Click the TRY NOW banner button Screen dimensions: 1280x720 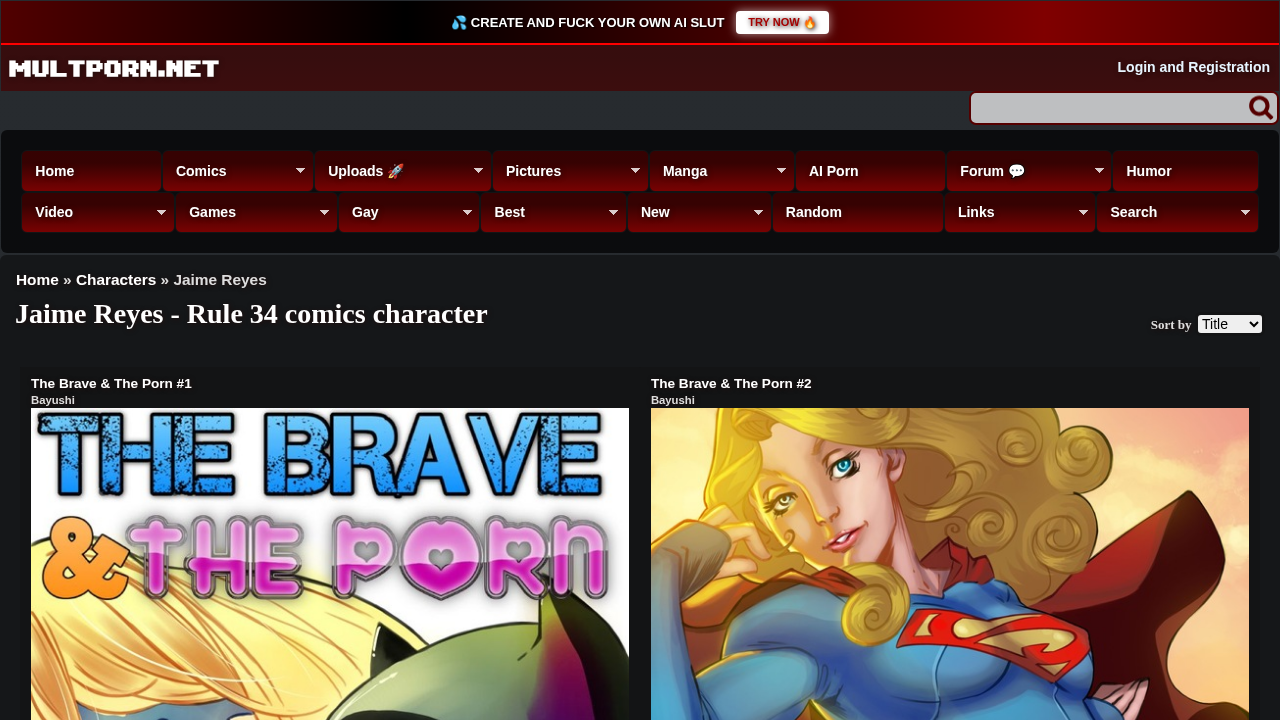tap(782, 22)
